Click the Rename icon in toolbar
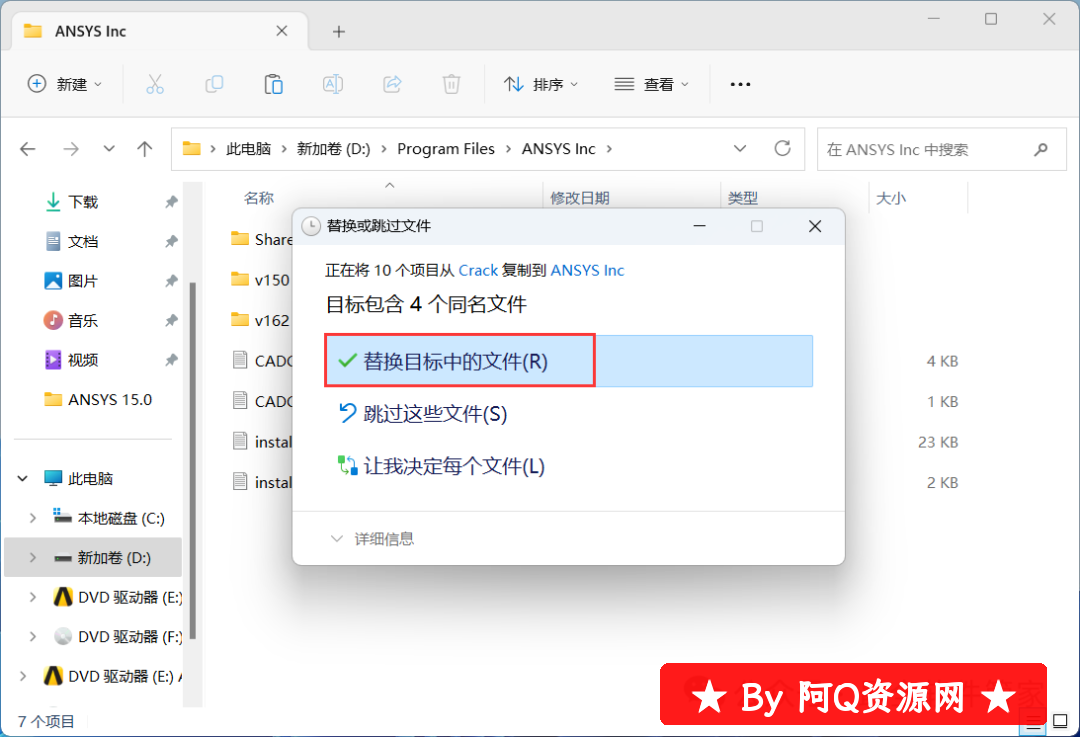The image size is (1080, 737). point(332,84)
